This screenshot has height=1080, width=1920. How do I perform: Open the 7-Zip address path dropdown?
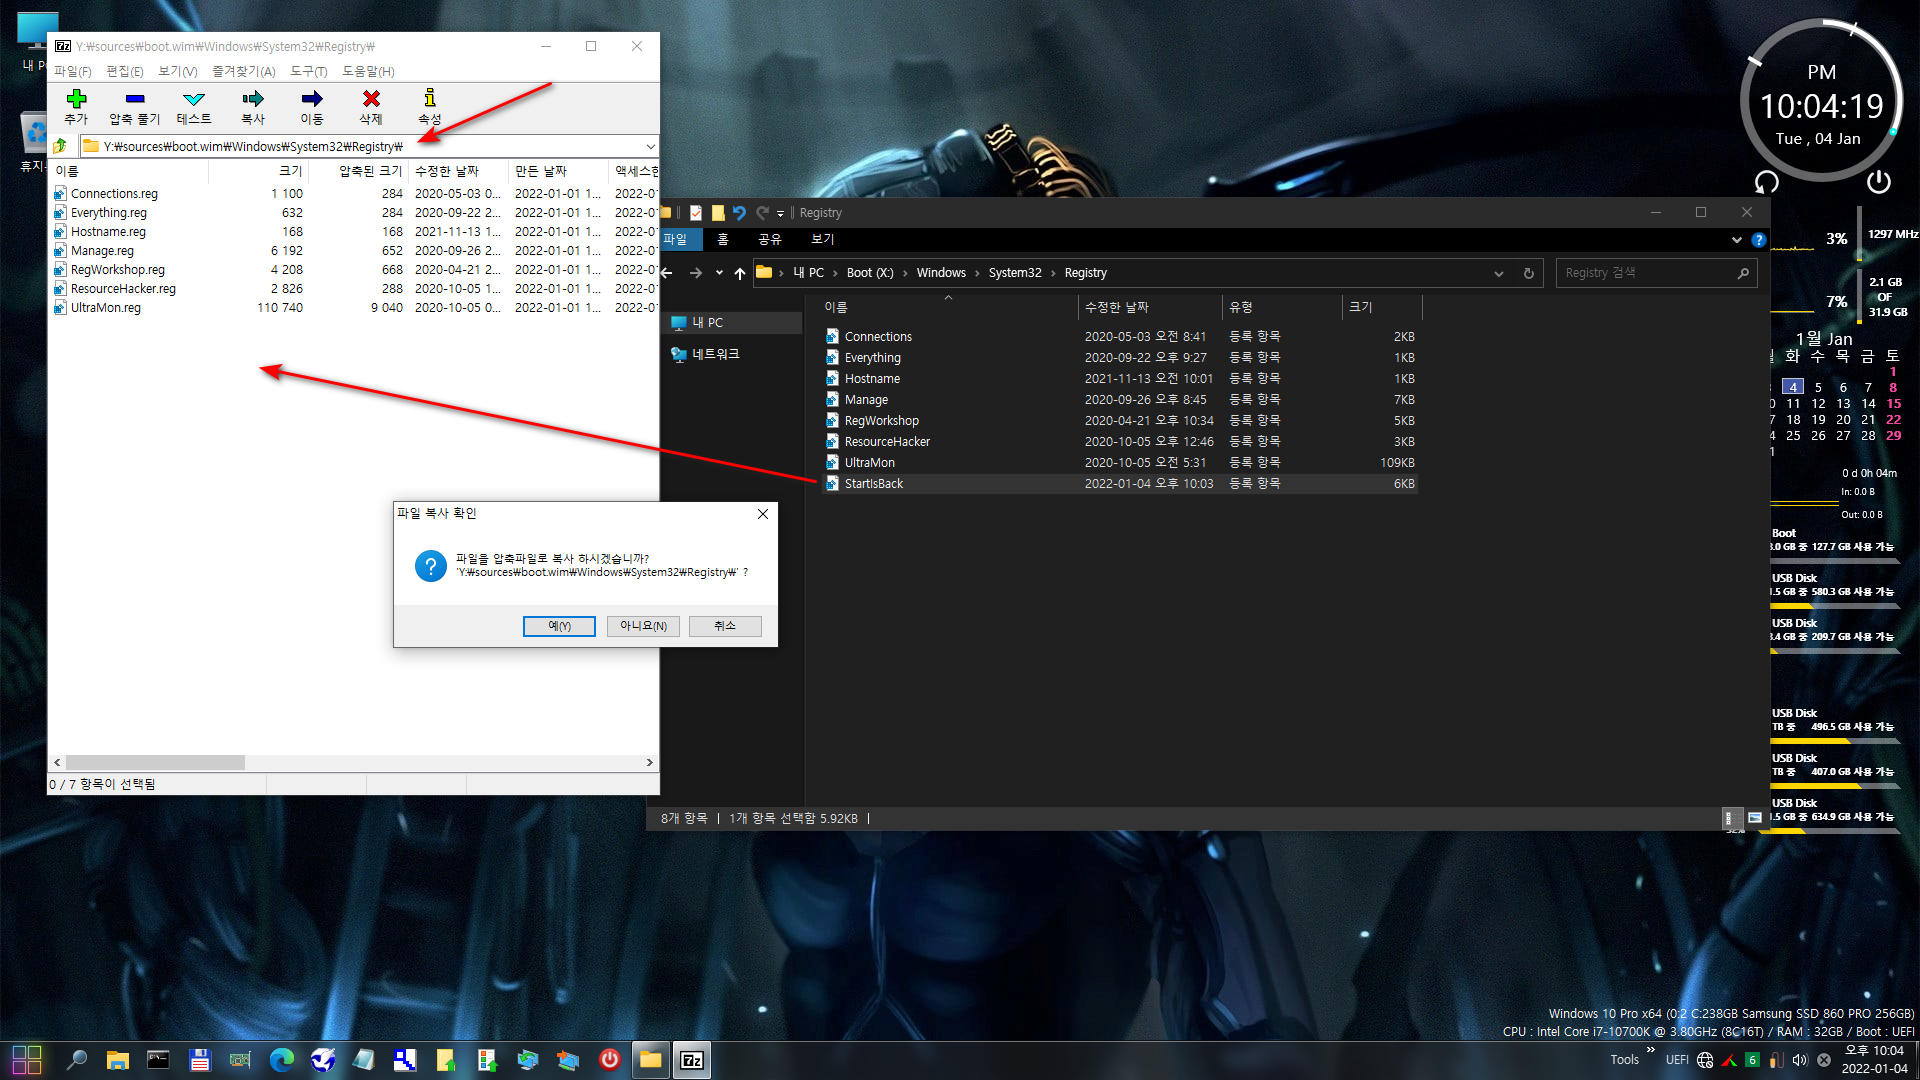point(650,146)
